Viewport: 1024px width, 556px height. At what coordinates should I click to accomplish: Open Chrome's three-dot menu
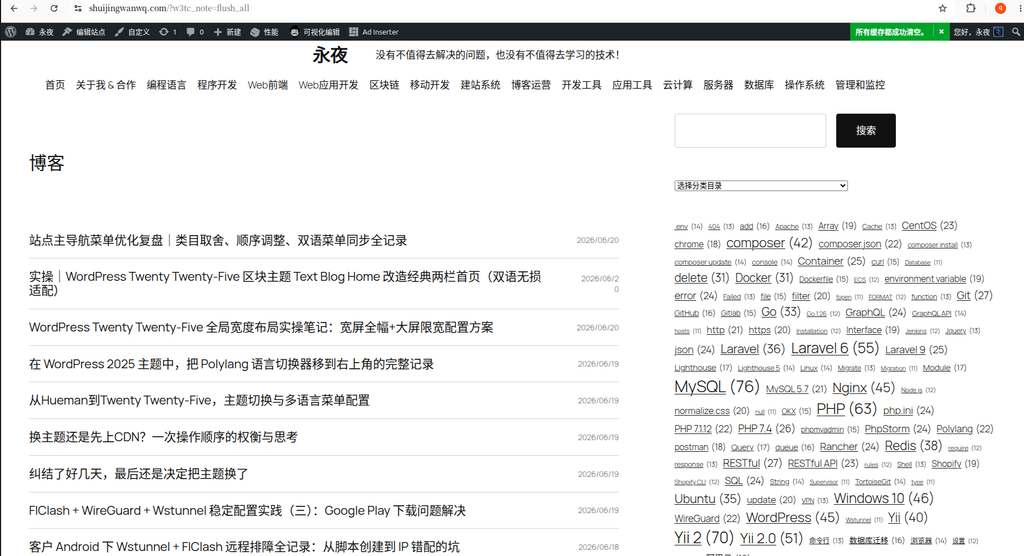1021,8
